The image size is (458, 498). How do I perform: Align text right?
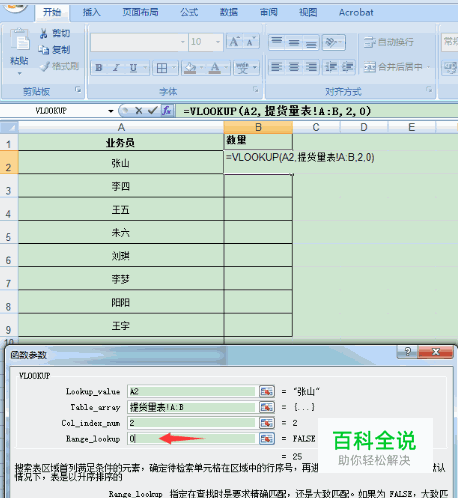[x=311, y=67]
